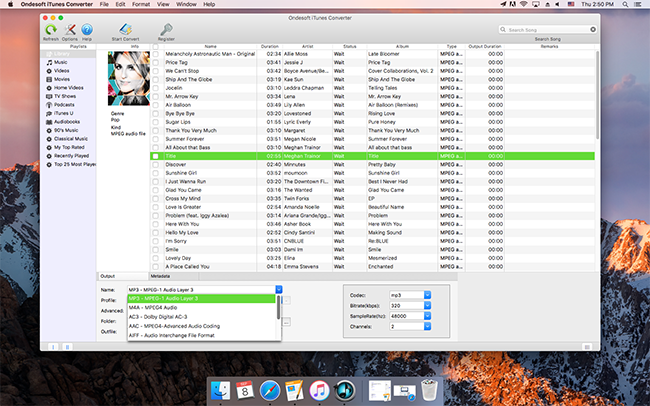Image resolution: width=650 pixels, height=406 pixels.
Task: Open Spotlight search in menu bar
Action: point(625,4)
